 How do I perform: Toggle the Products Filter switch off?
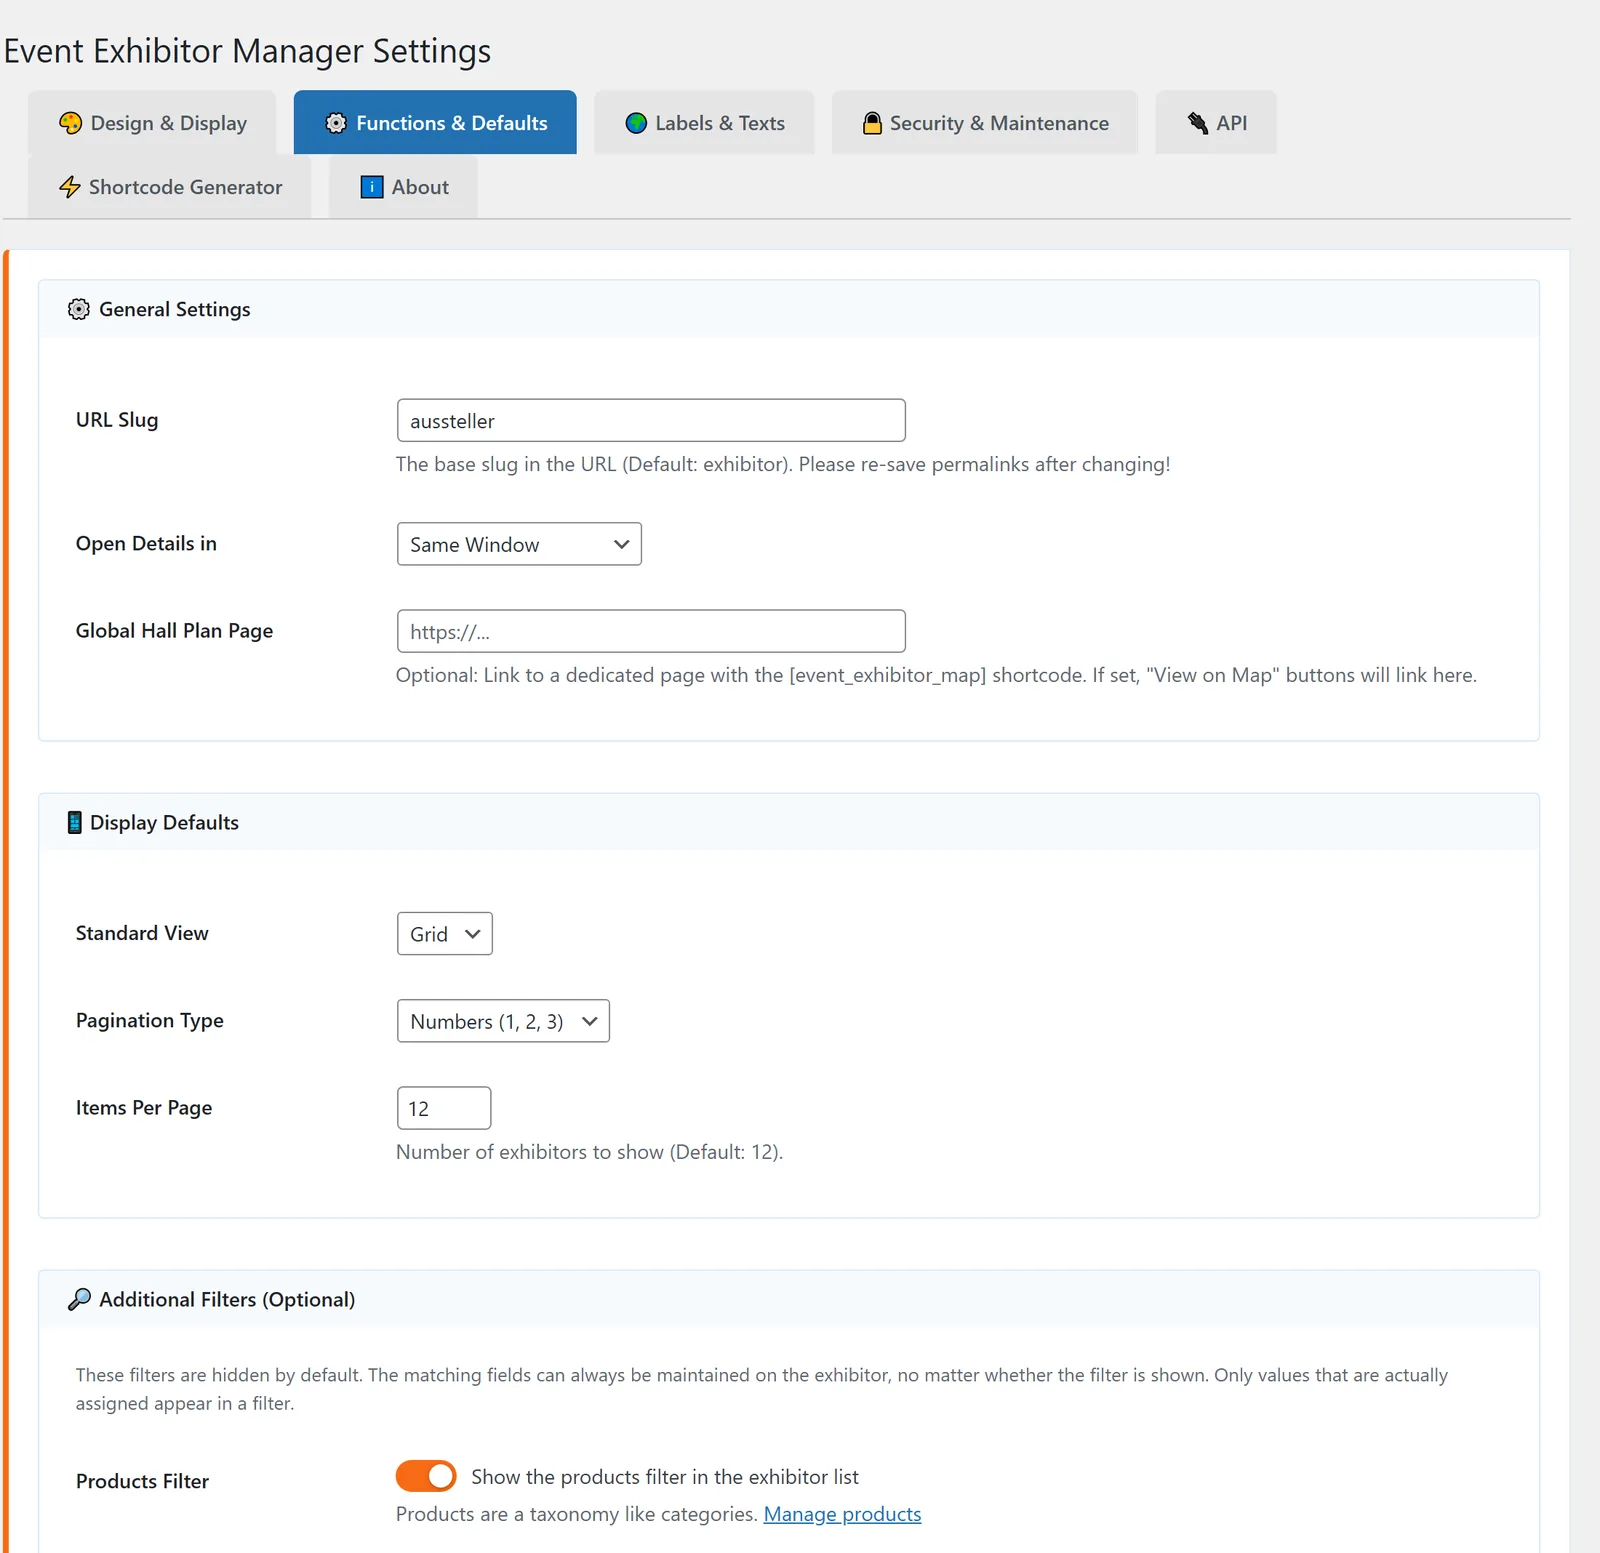point(426,1476)
